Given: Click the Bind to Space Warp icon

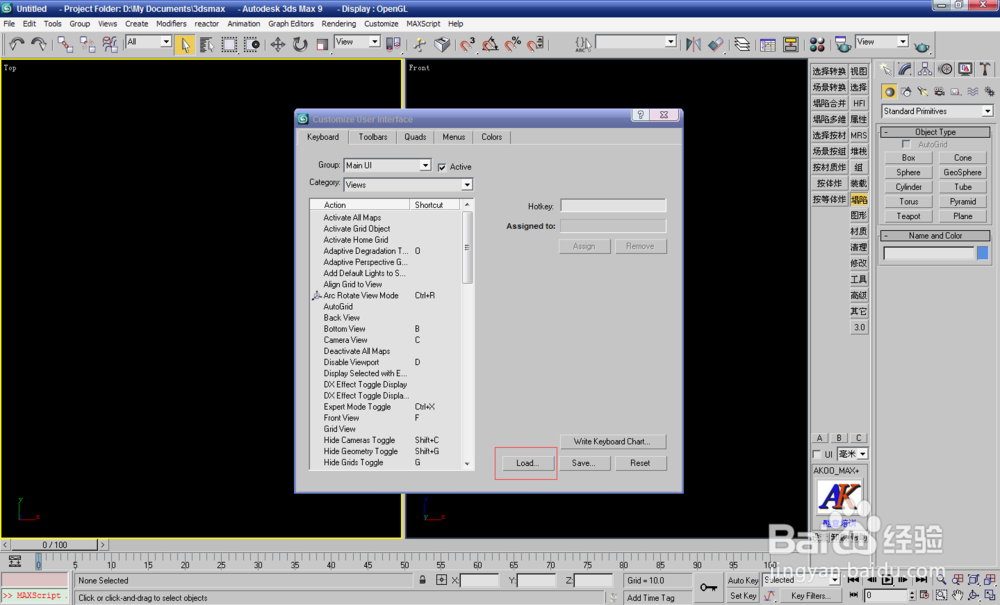Looking at the screenshot, I should (110, 44).
